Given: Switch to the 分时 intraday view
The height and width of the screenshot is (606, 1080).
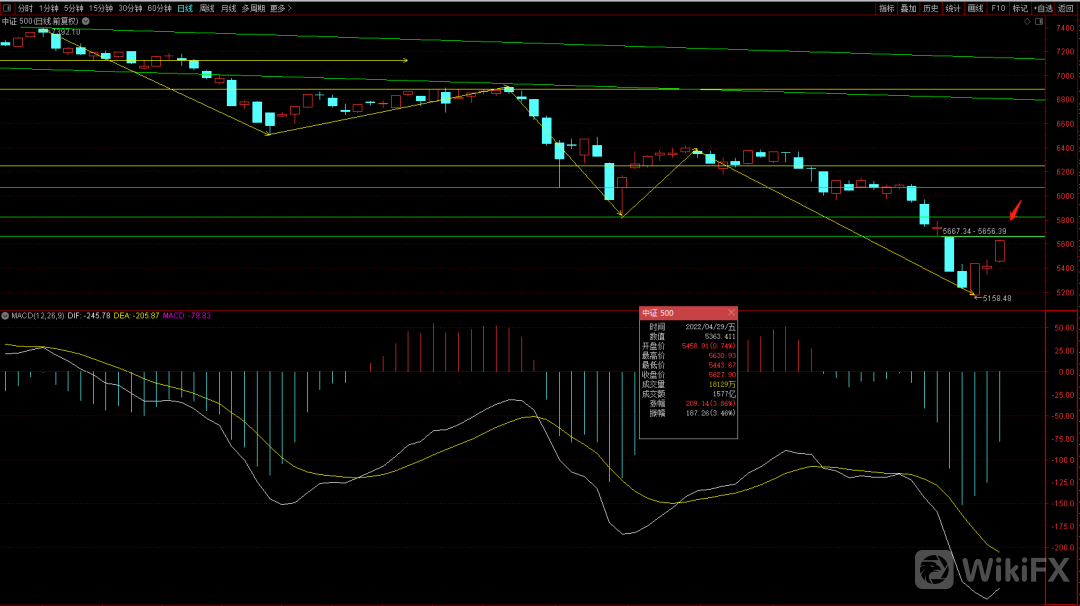Looking at the screenshot, I should click(25, 8).
